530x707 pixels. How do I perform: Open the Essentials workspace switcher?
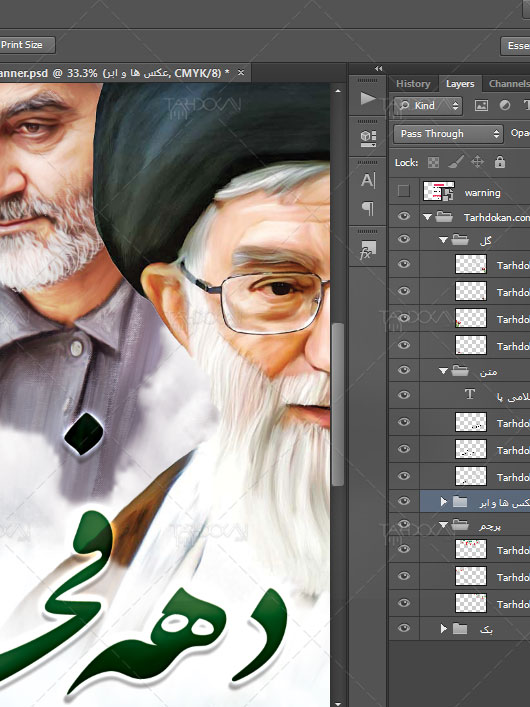point(517,46)
